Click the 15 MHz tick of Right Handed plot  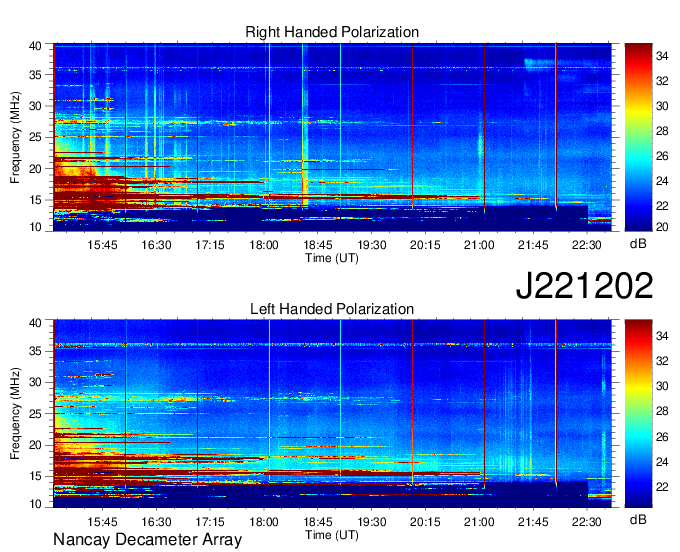coord(36,200)
